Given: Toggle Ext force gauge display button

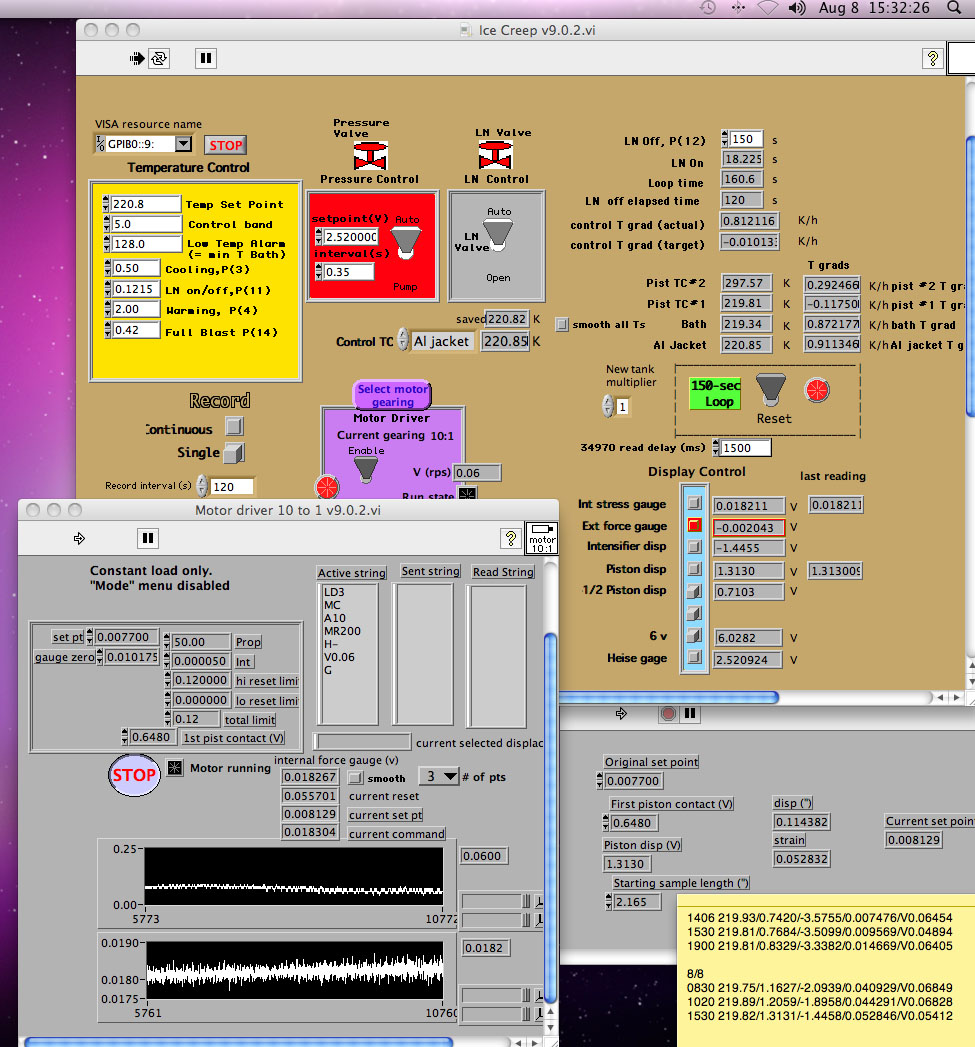Looking at the screenshot, I should point(694,525).
